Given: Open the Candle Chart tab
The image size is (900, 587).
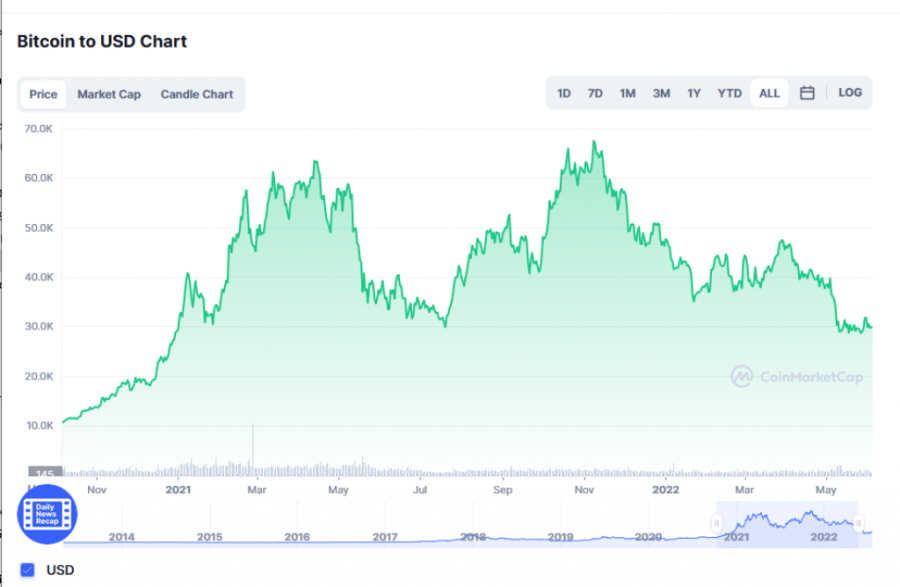Looking at the screenshot, I should (197, 94).
